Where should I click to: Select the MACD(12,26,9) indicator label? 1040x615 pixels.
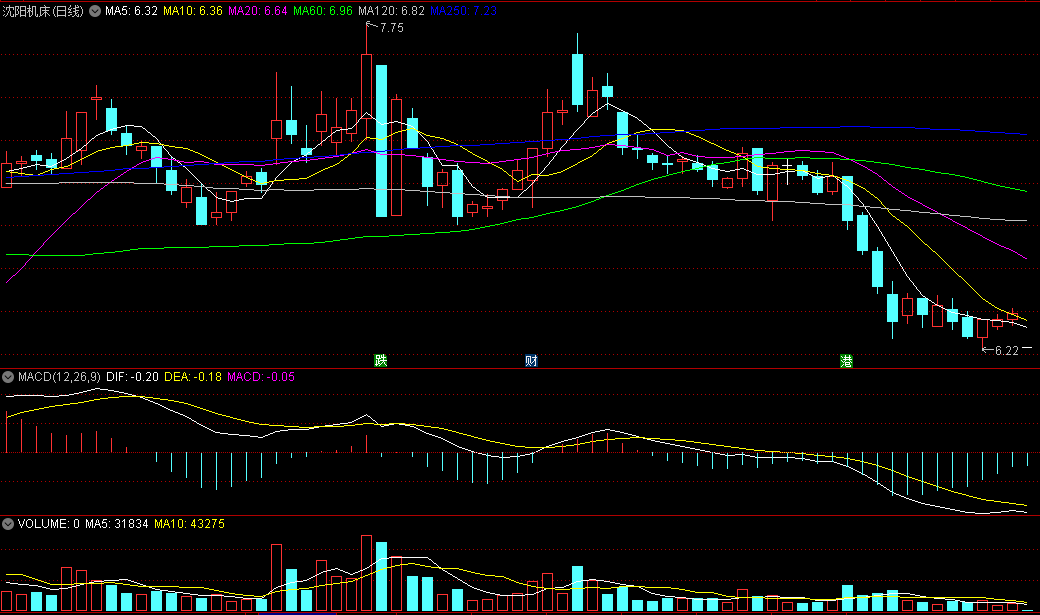(x=59, y=377)
